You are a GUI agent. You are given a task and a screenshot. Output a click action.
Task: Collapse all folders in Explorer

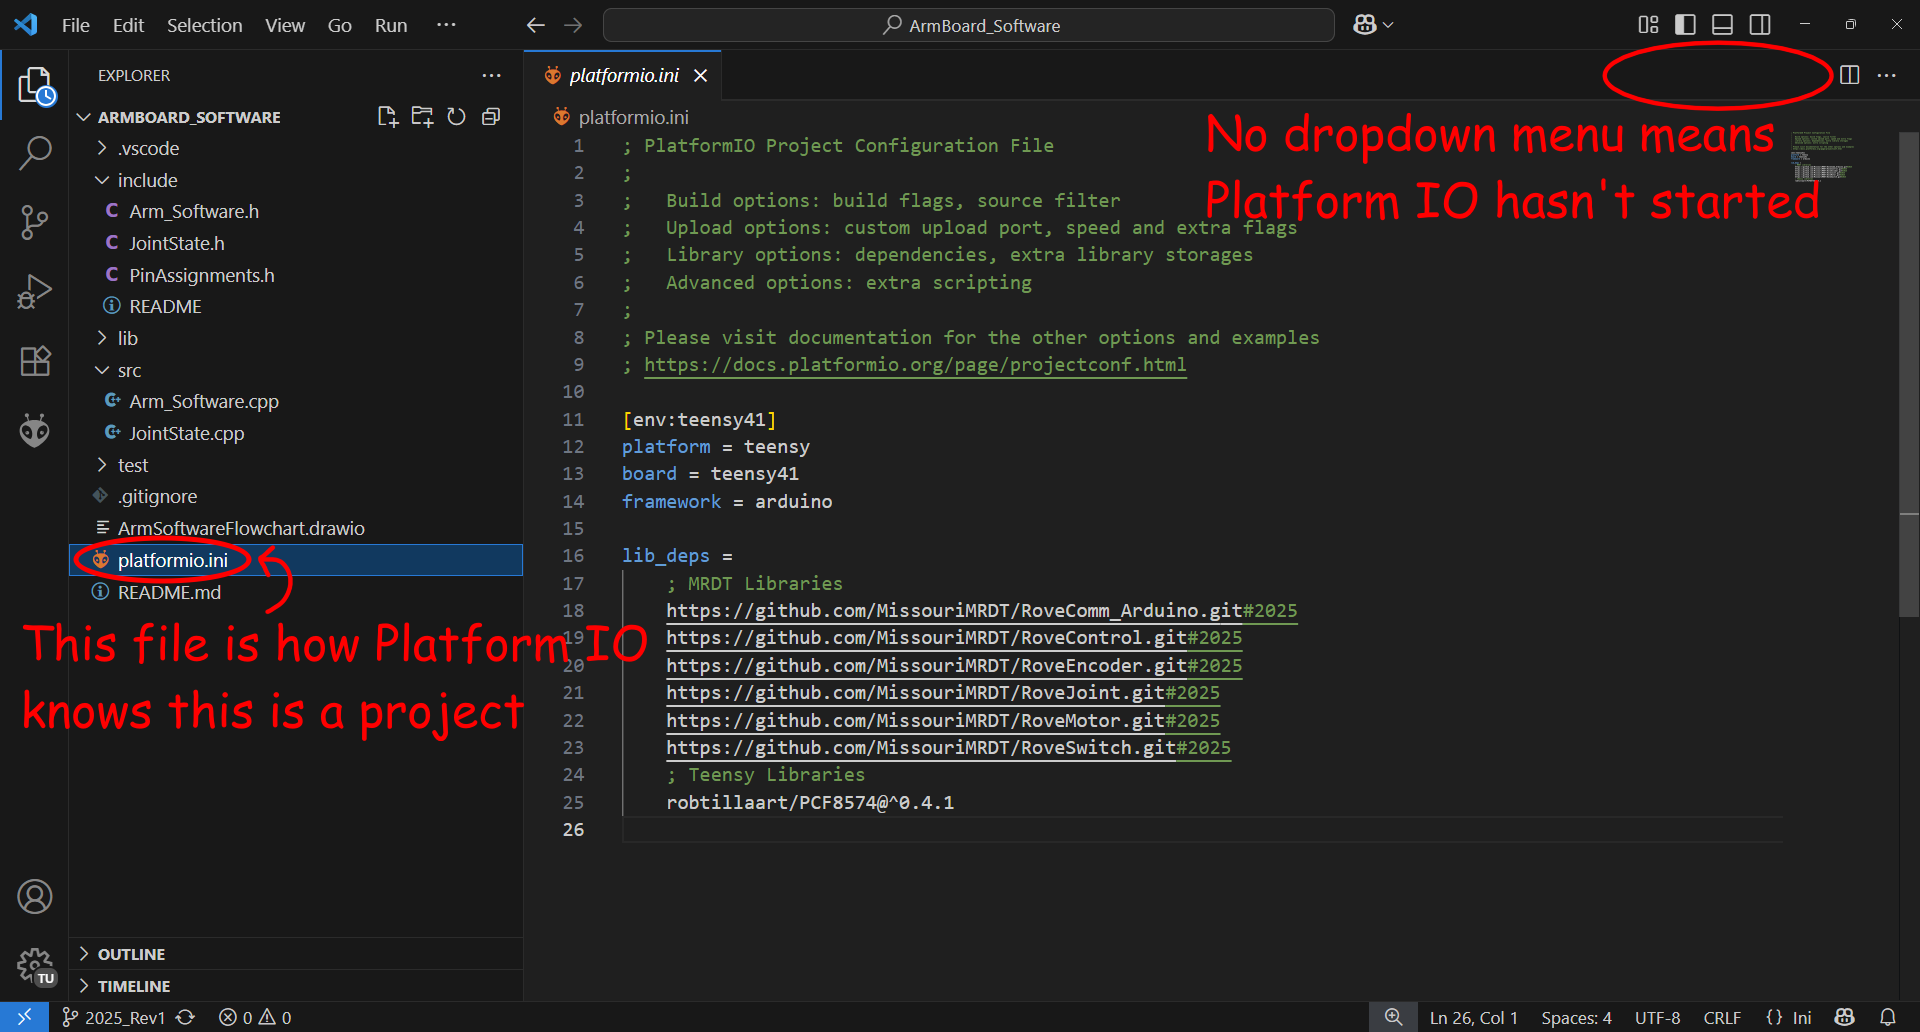(x=491, y=117)
